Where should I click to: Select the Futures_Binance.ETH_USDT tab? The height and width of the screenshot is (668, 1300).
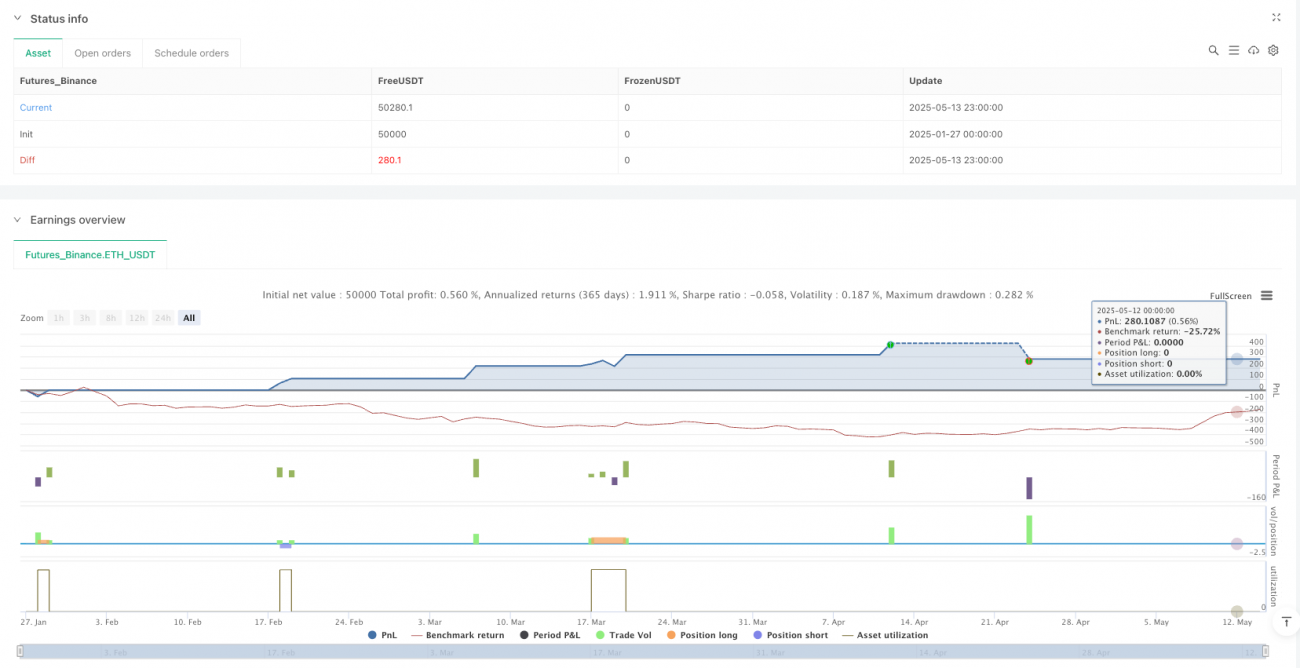pos(90,255)
